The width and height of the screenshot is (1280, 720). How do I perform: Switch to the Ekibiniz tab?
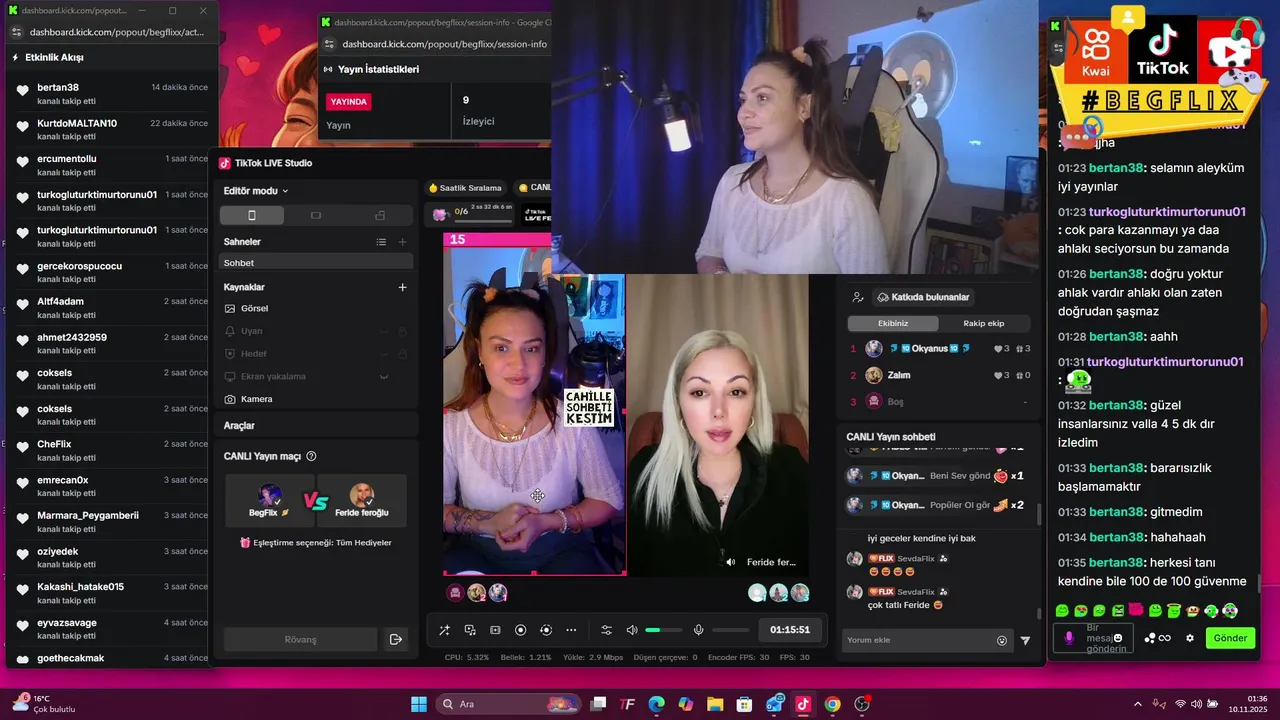tap(893, 323)
